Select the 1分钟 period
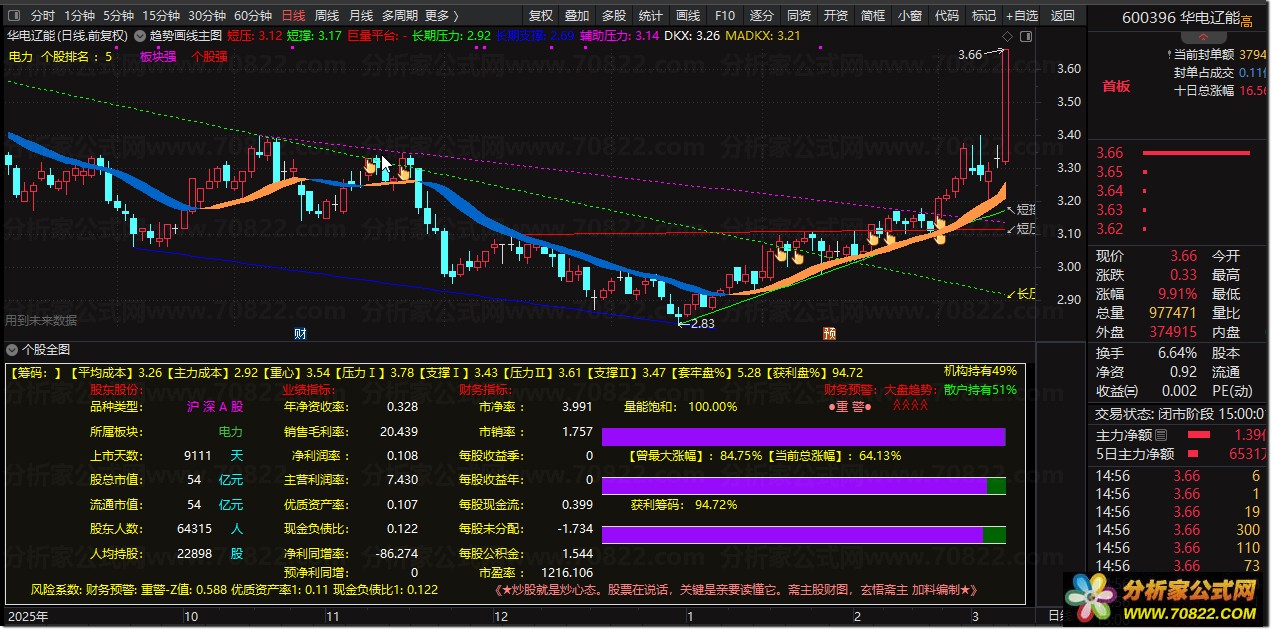1273x630 pixels. (x=80, y=16)
